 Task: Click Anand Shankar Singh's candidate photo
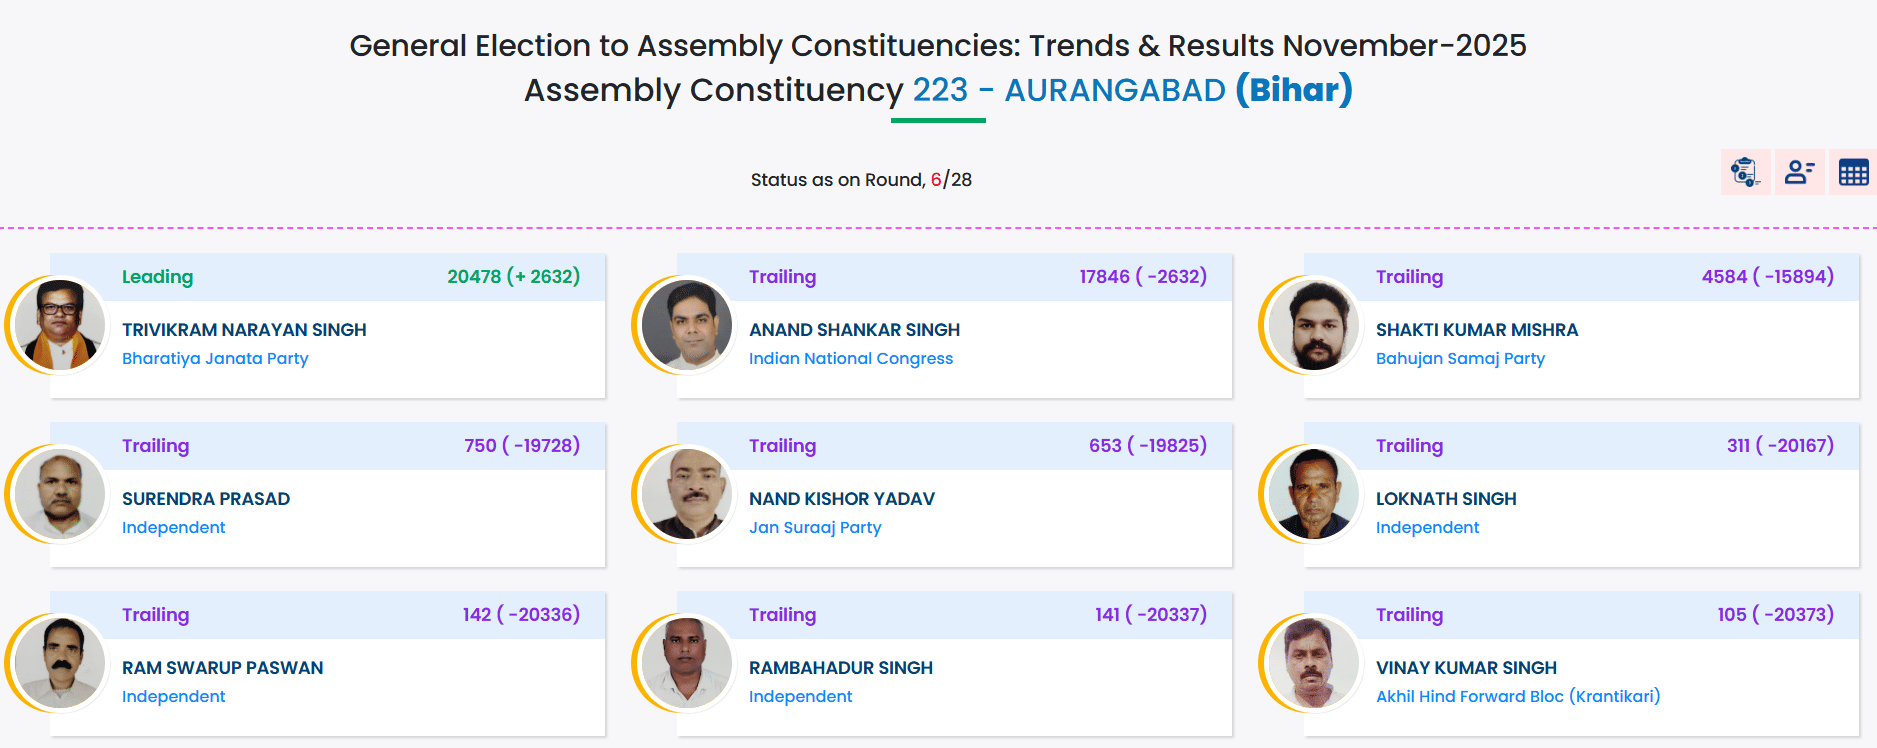tap(687, 325)
